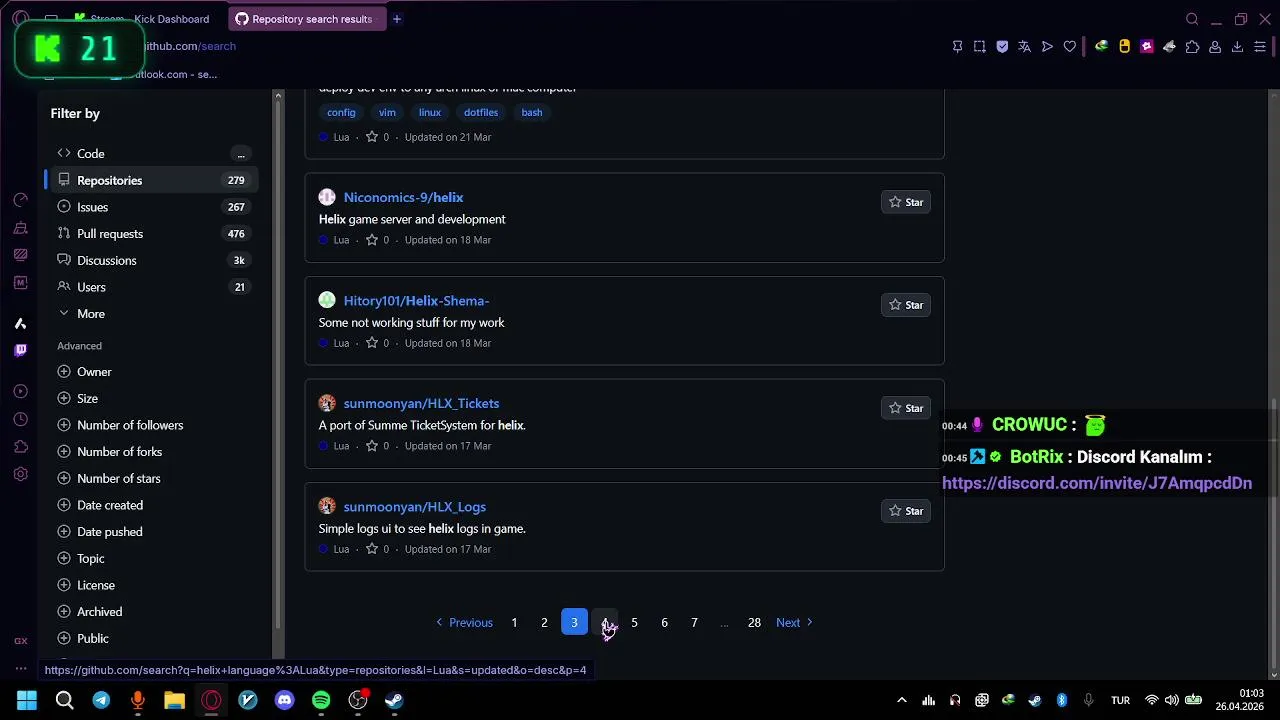1280x720 pixels.
Task: Click the dotfiles topic tag
Action: tap(481, 112)
